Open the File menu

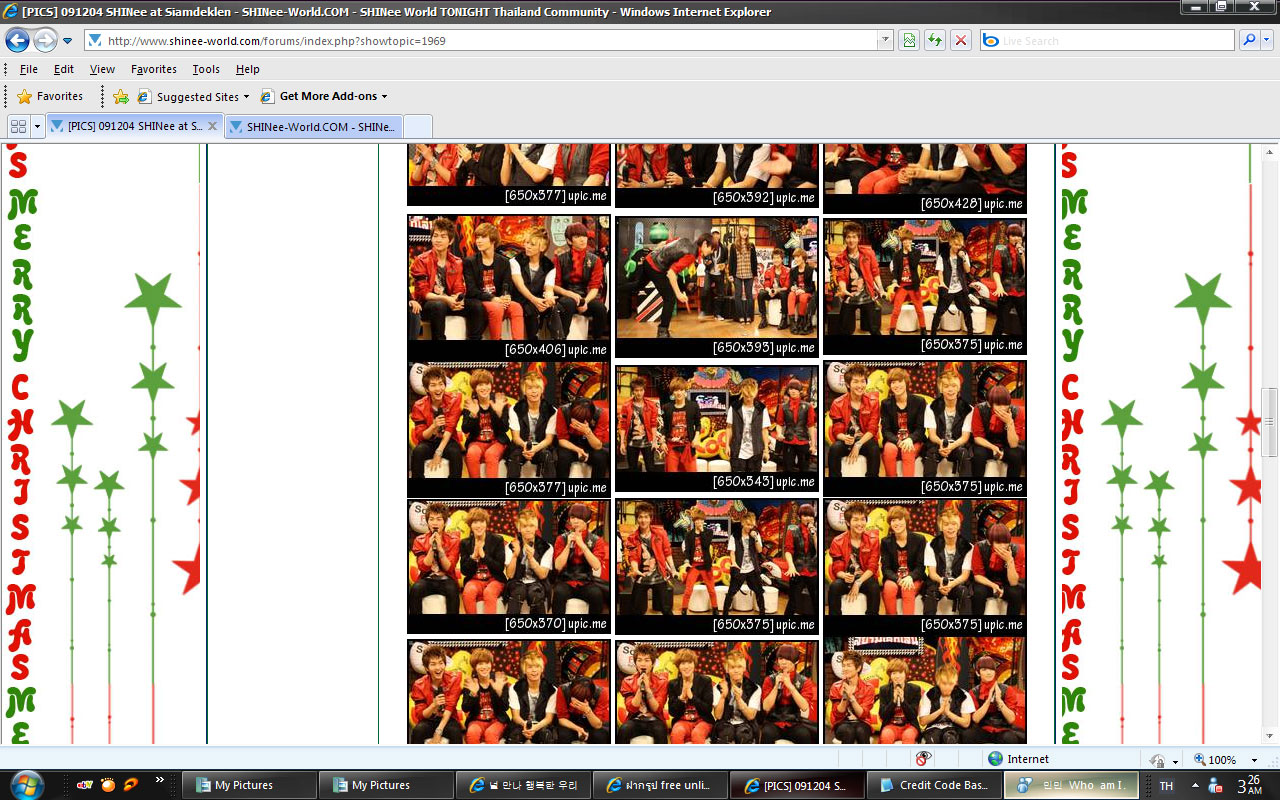pyautogui.click(x=29, y=69)
